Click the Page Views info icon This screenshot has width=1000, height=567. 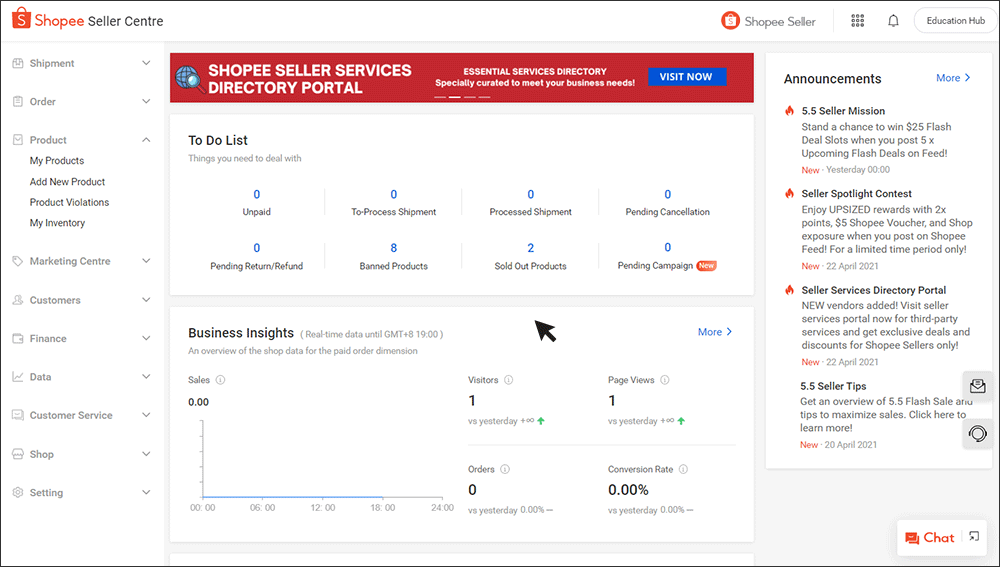tap(665, 380)
